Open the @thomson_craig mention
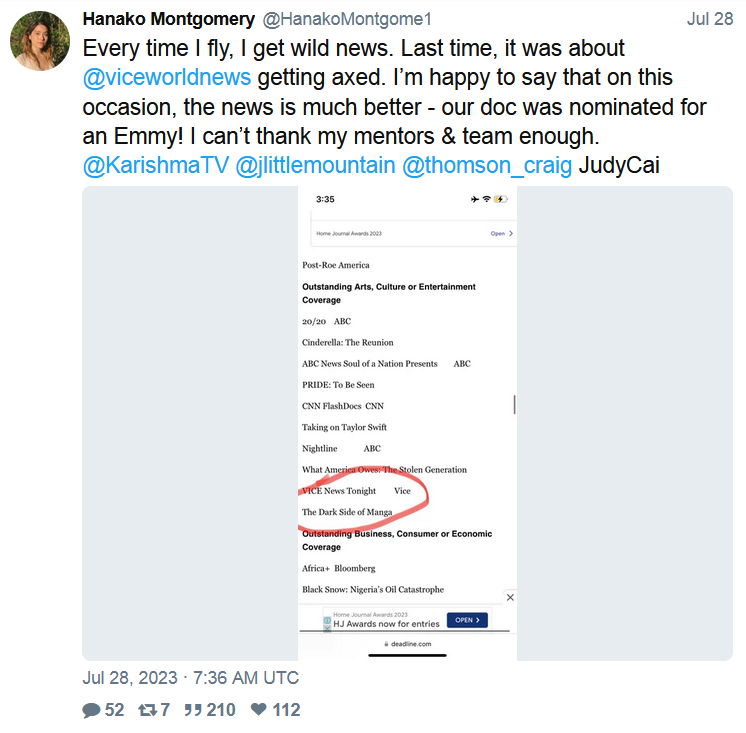The image size is (746, 733). pos(487,165)
